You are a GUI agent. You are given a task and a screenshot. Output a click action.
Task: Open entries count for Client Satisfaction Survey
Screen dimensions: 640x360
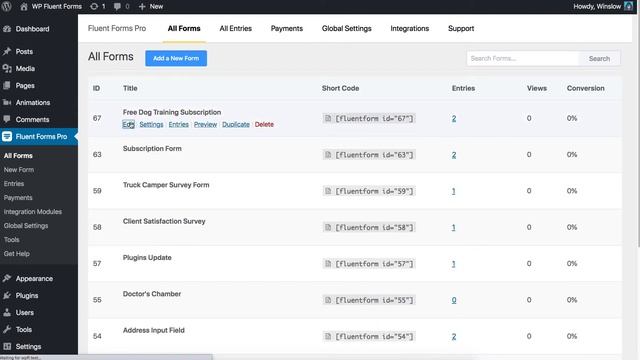pyautogui.click(x=453, y=227)
